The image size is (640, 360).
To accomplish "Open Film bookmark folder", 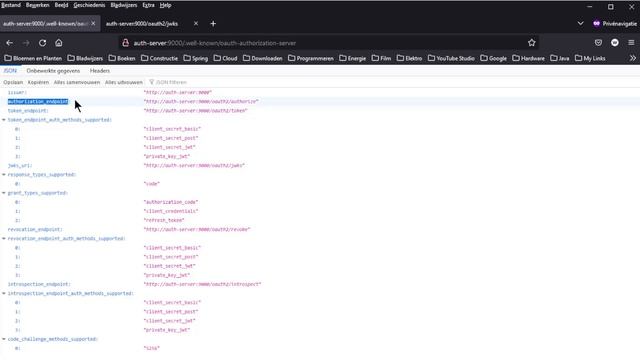I will click(x=382, y=58).
